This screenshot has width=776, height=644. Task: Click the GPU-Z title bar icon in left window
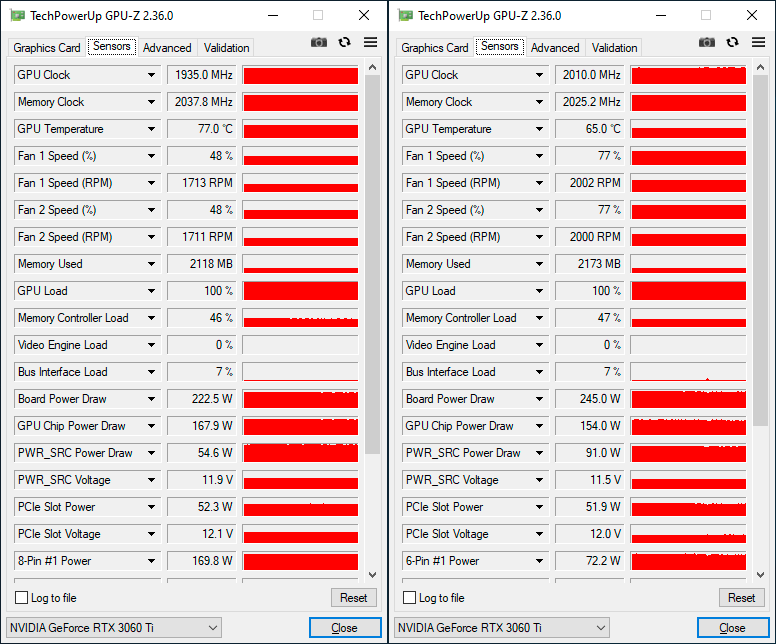16,15
